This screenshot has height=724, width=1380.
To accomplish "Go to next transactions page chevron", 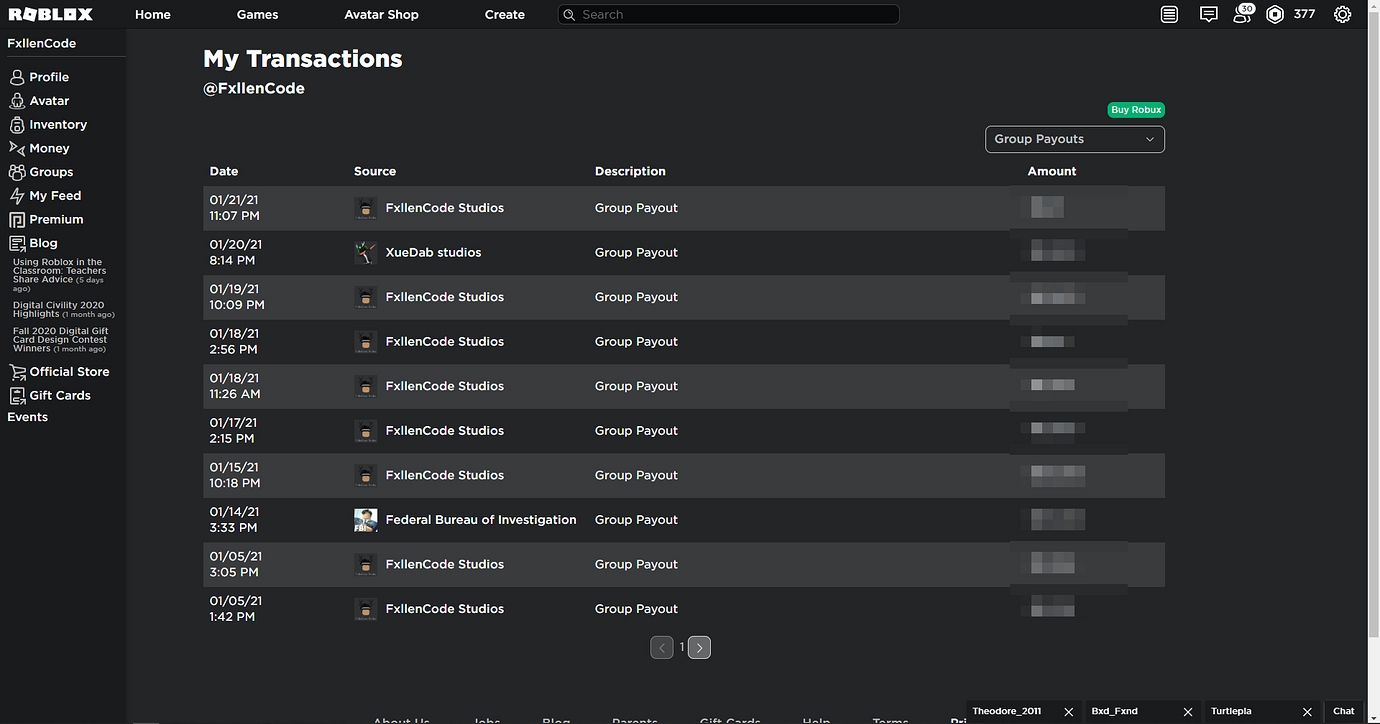I will click(699, 647).
